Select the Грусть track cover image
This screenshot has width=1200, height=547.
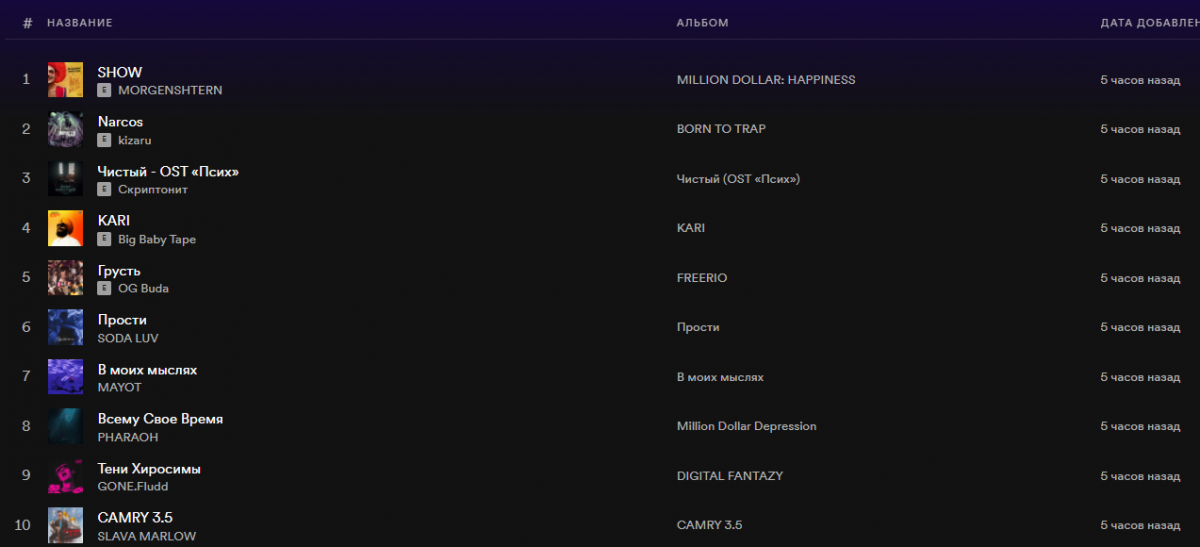pyautogui.click(x=65, y=278)
